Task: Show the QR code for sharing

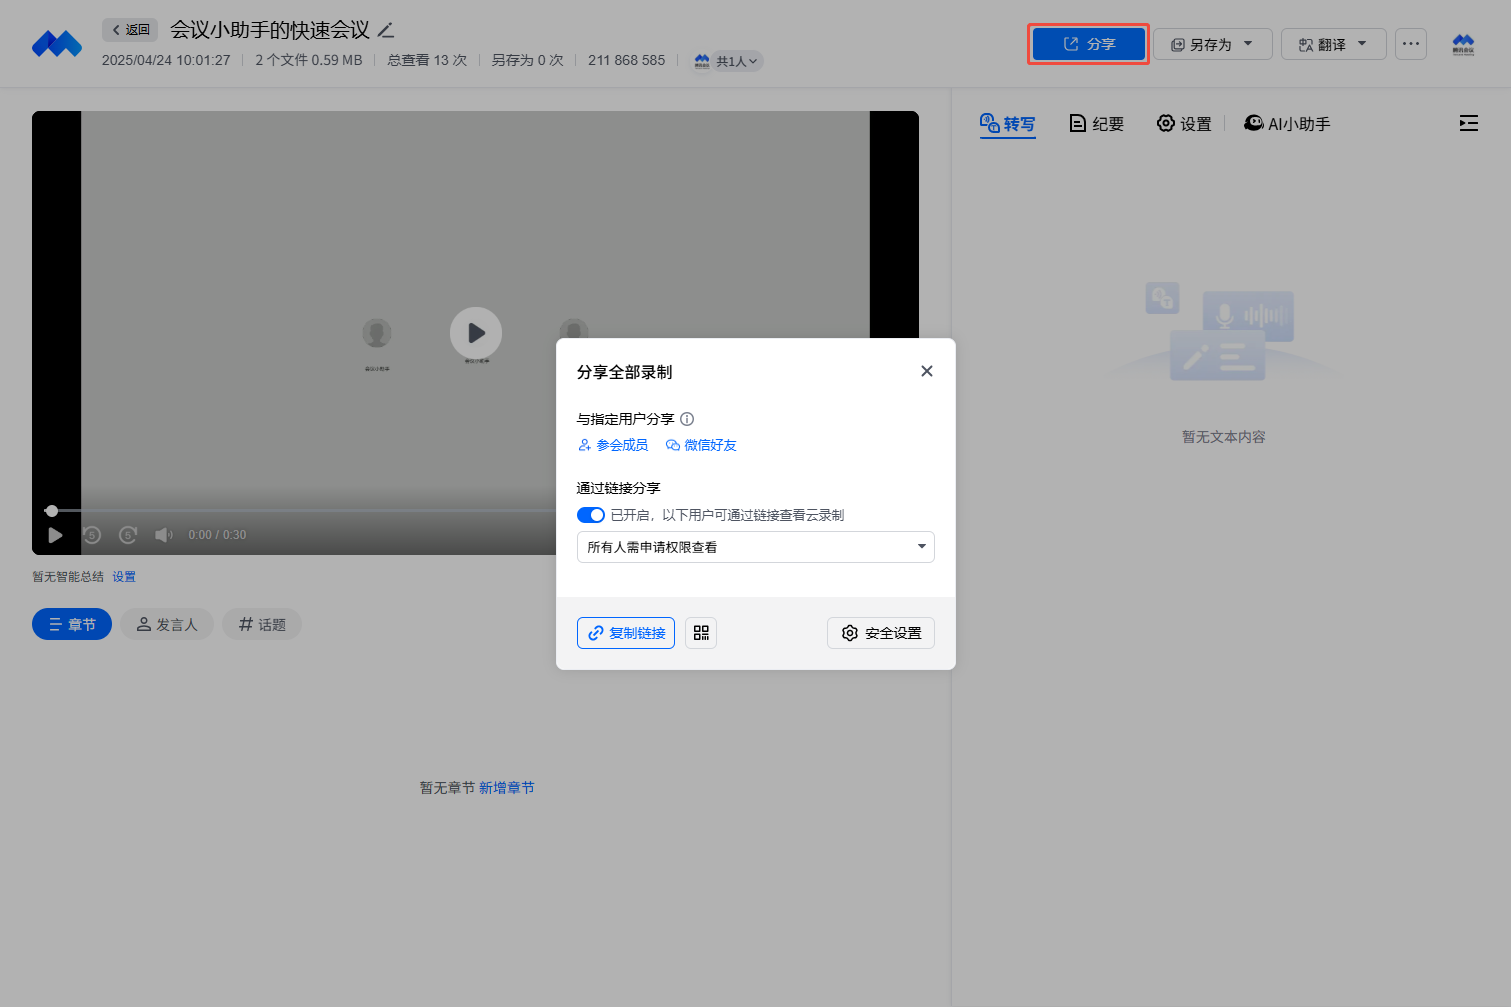Action: pyautogui.click(x=701, y=633)
